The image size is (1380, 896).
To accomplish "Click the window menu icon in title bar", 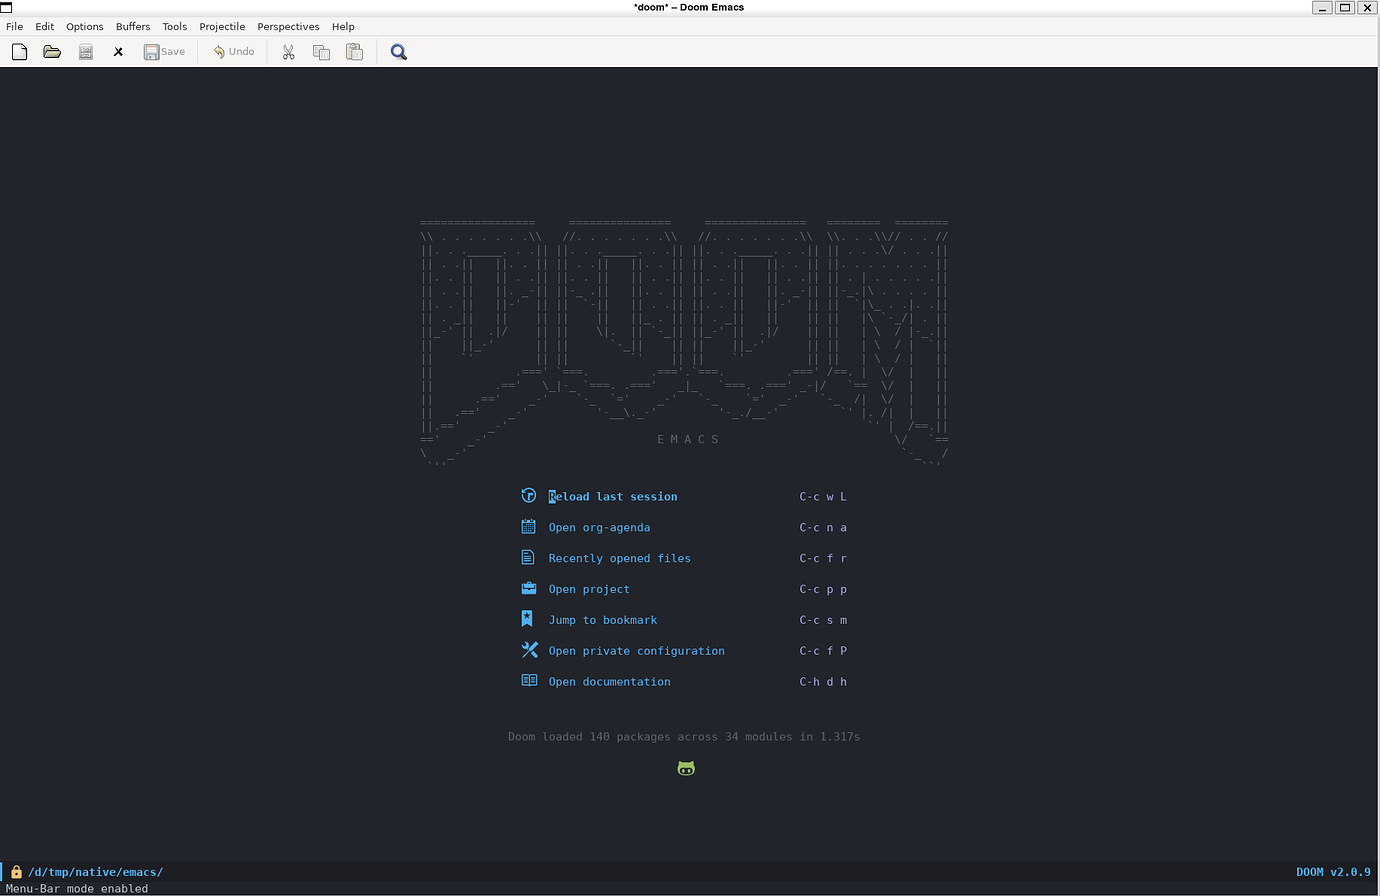I will [x=6, y=7].
